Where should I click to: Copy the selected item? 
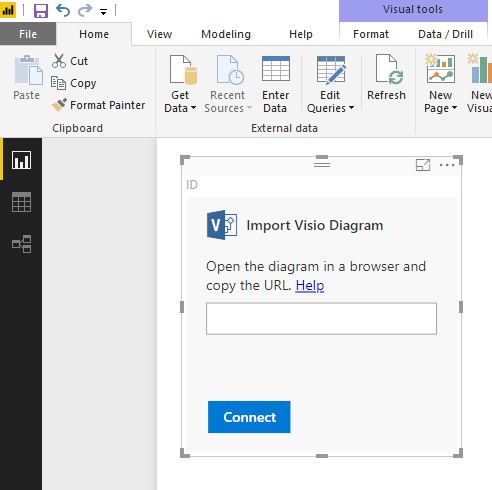74,83
